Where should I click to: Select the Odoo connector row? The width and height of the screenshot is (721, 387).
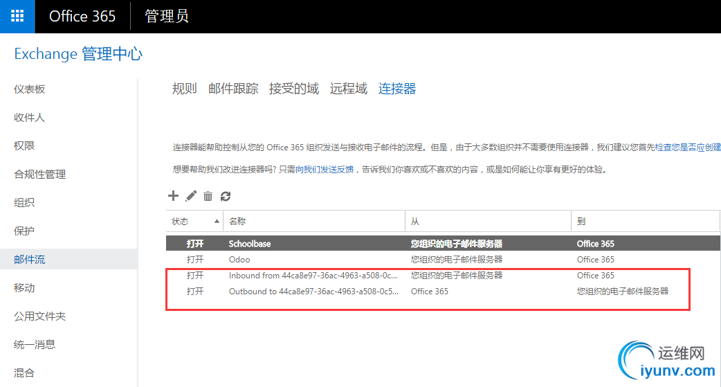tap(443, 260)
